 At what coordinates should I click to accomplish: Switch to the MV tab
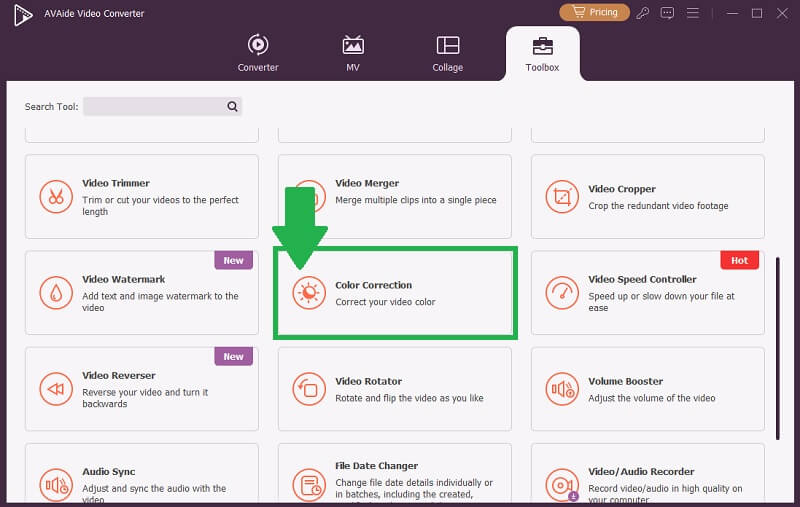[x=353, y=54]
